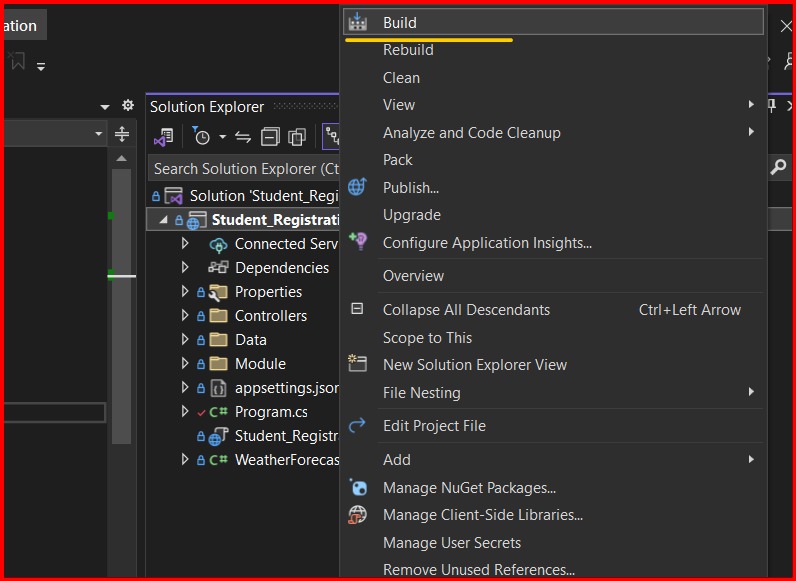Expand the Dependencies node
Screen dimensions: 796x581
[x=185, y=267]
